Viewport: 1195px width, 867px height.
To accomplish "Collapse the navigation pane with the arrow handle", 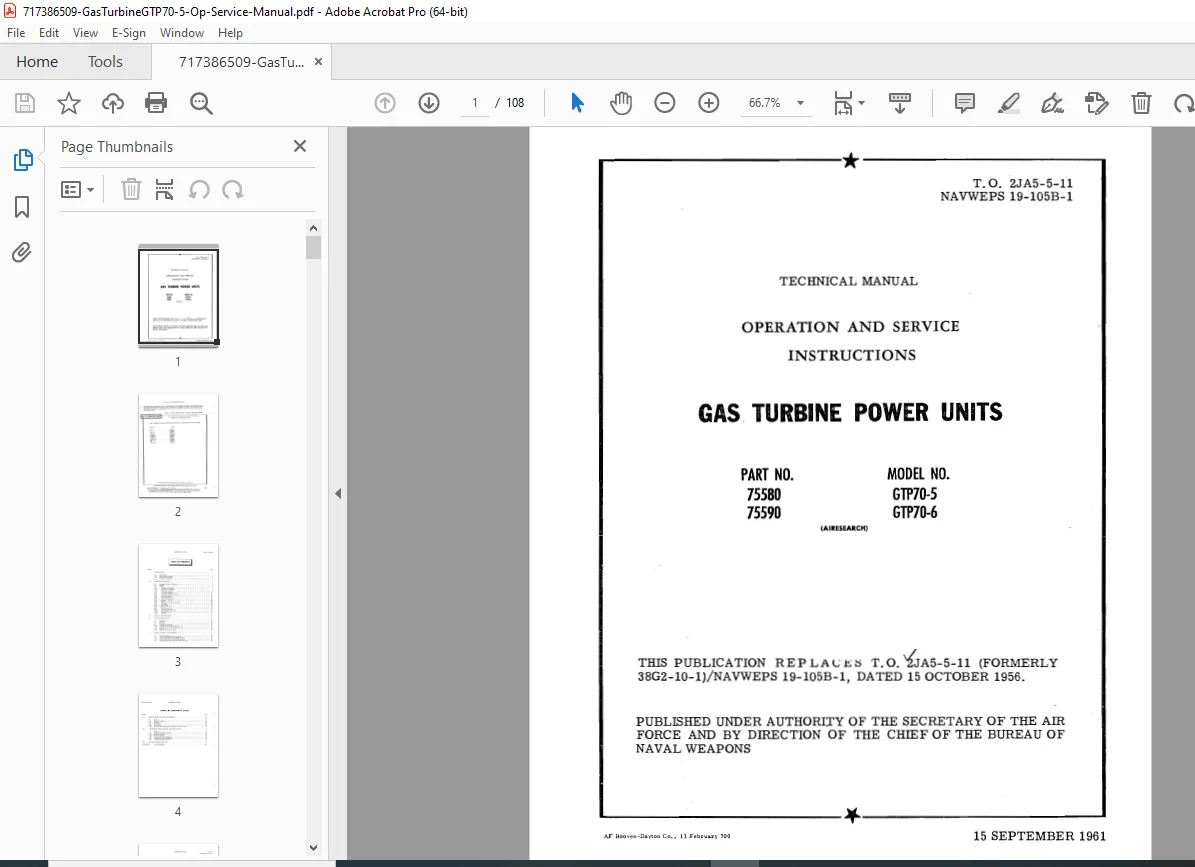I will 338,494.
